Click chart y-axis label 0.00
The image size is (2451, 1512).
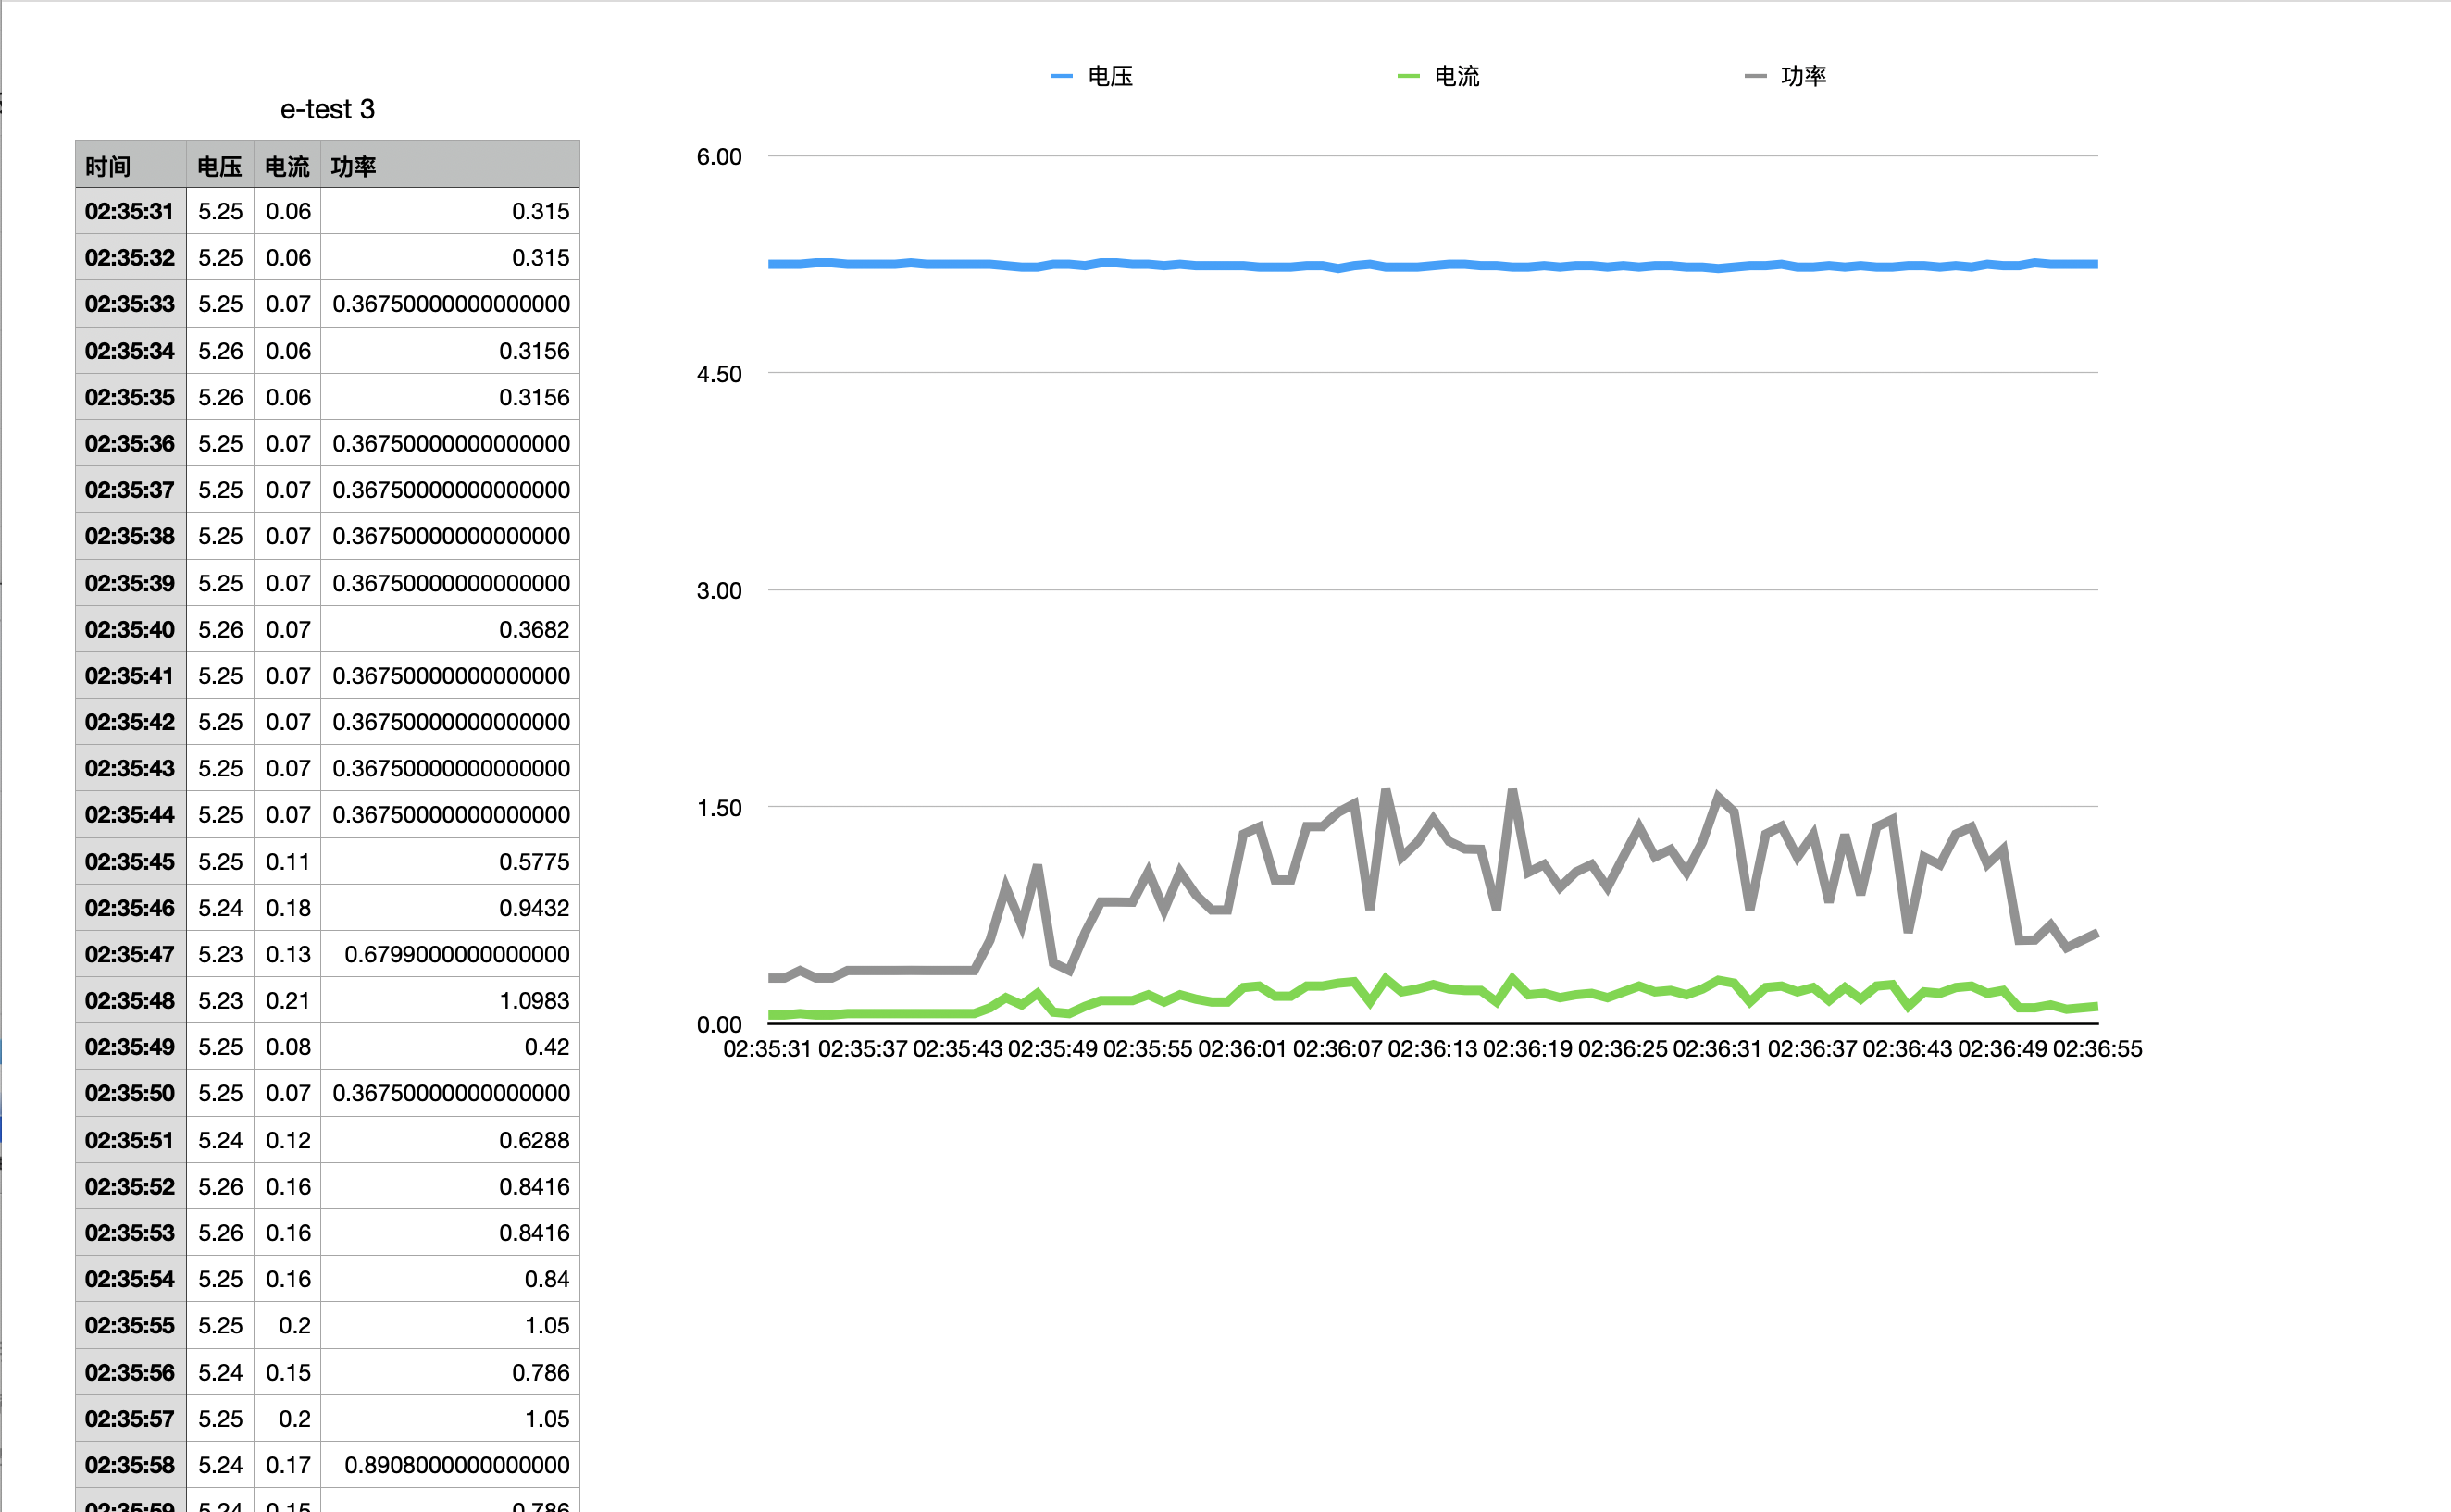719,1024
